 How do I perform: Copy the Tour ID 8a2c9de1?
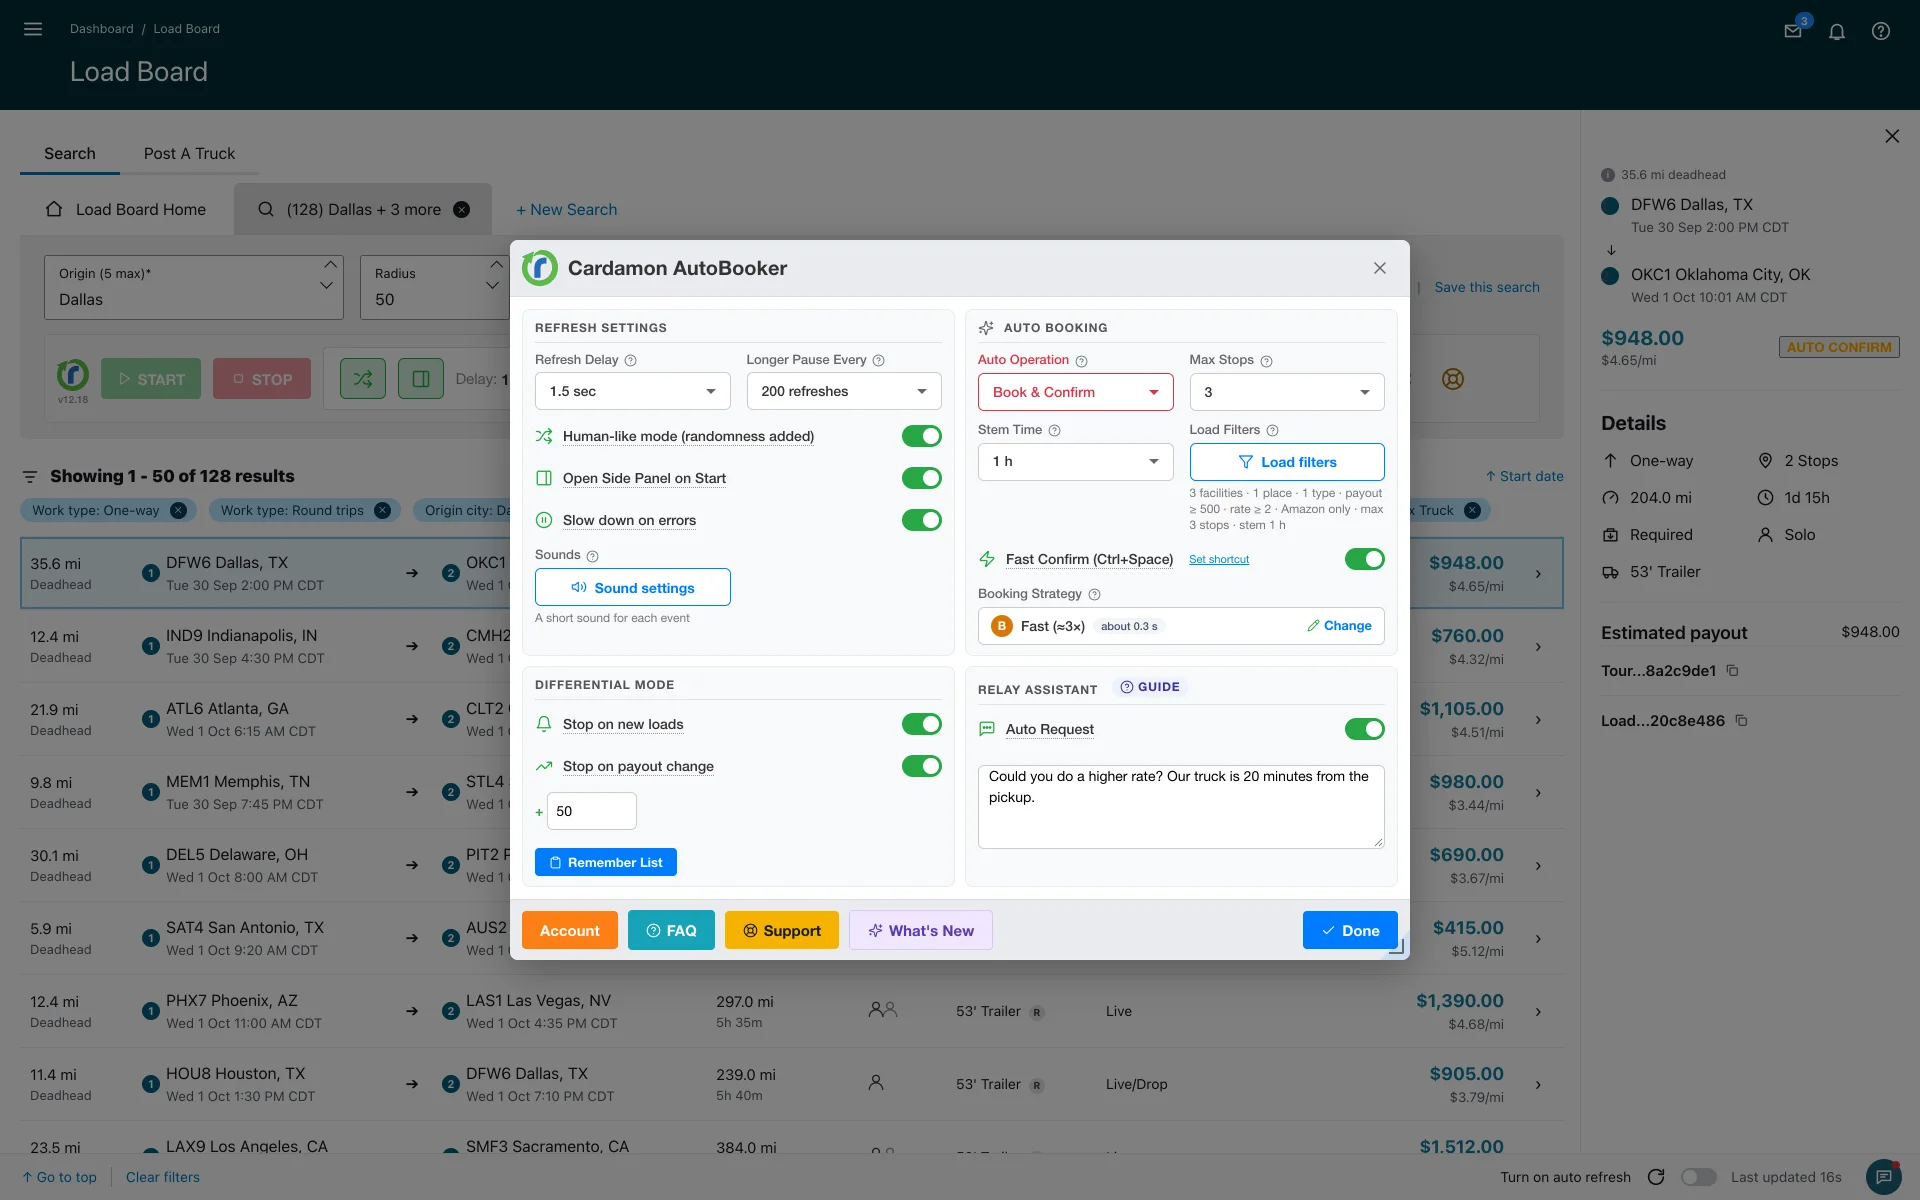click(1733, 671)
